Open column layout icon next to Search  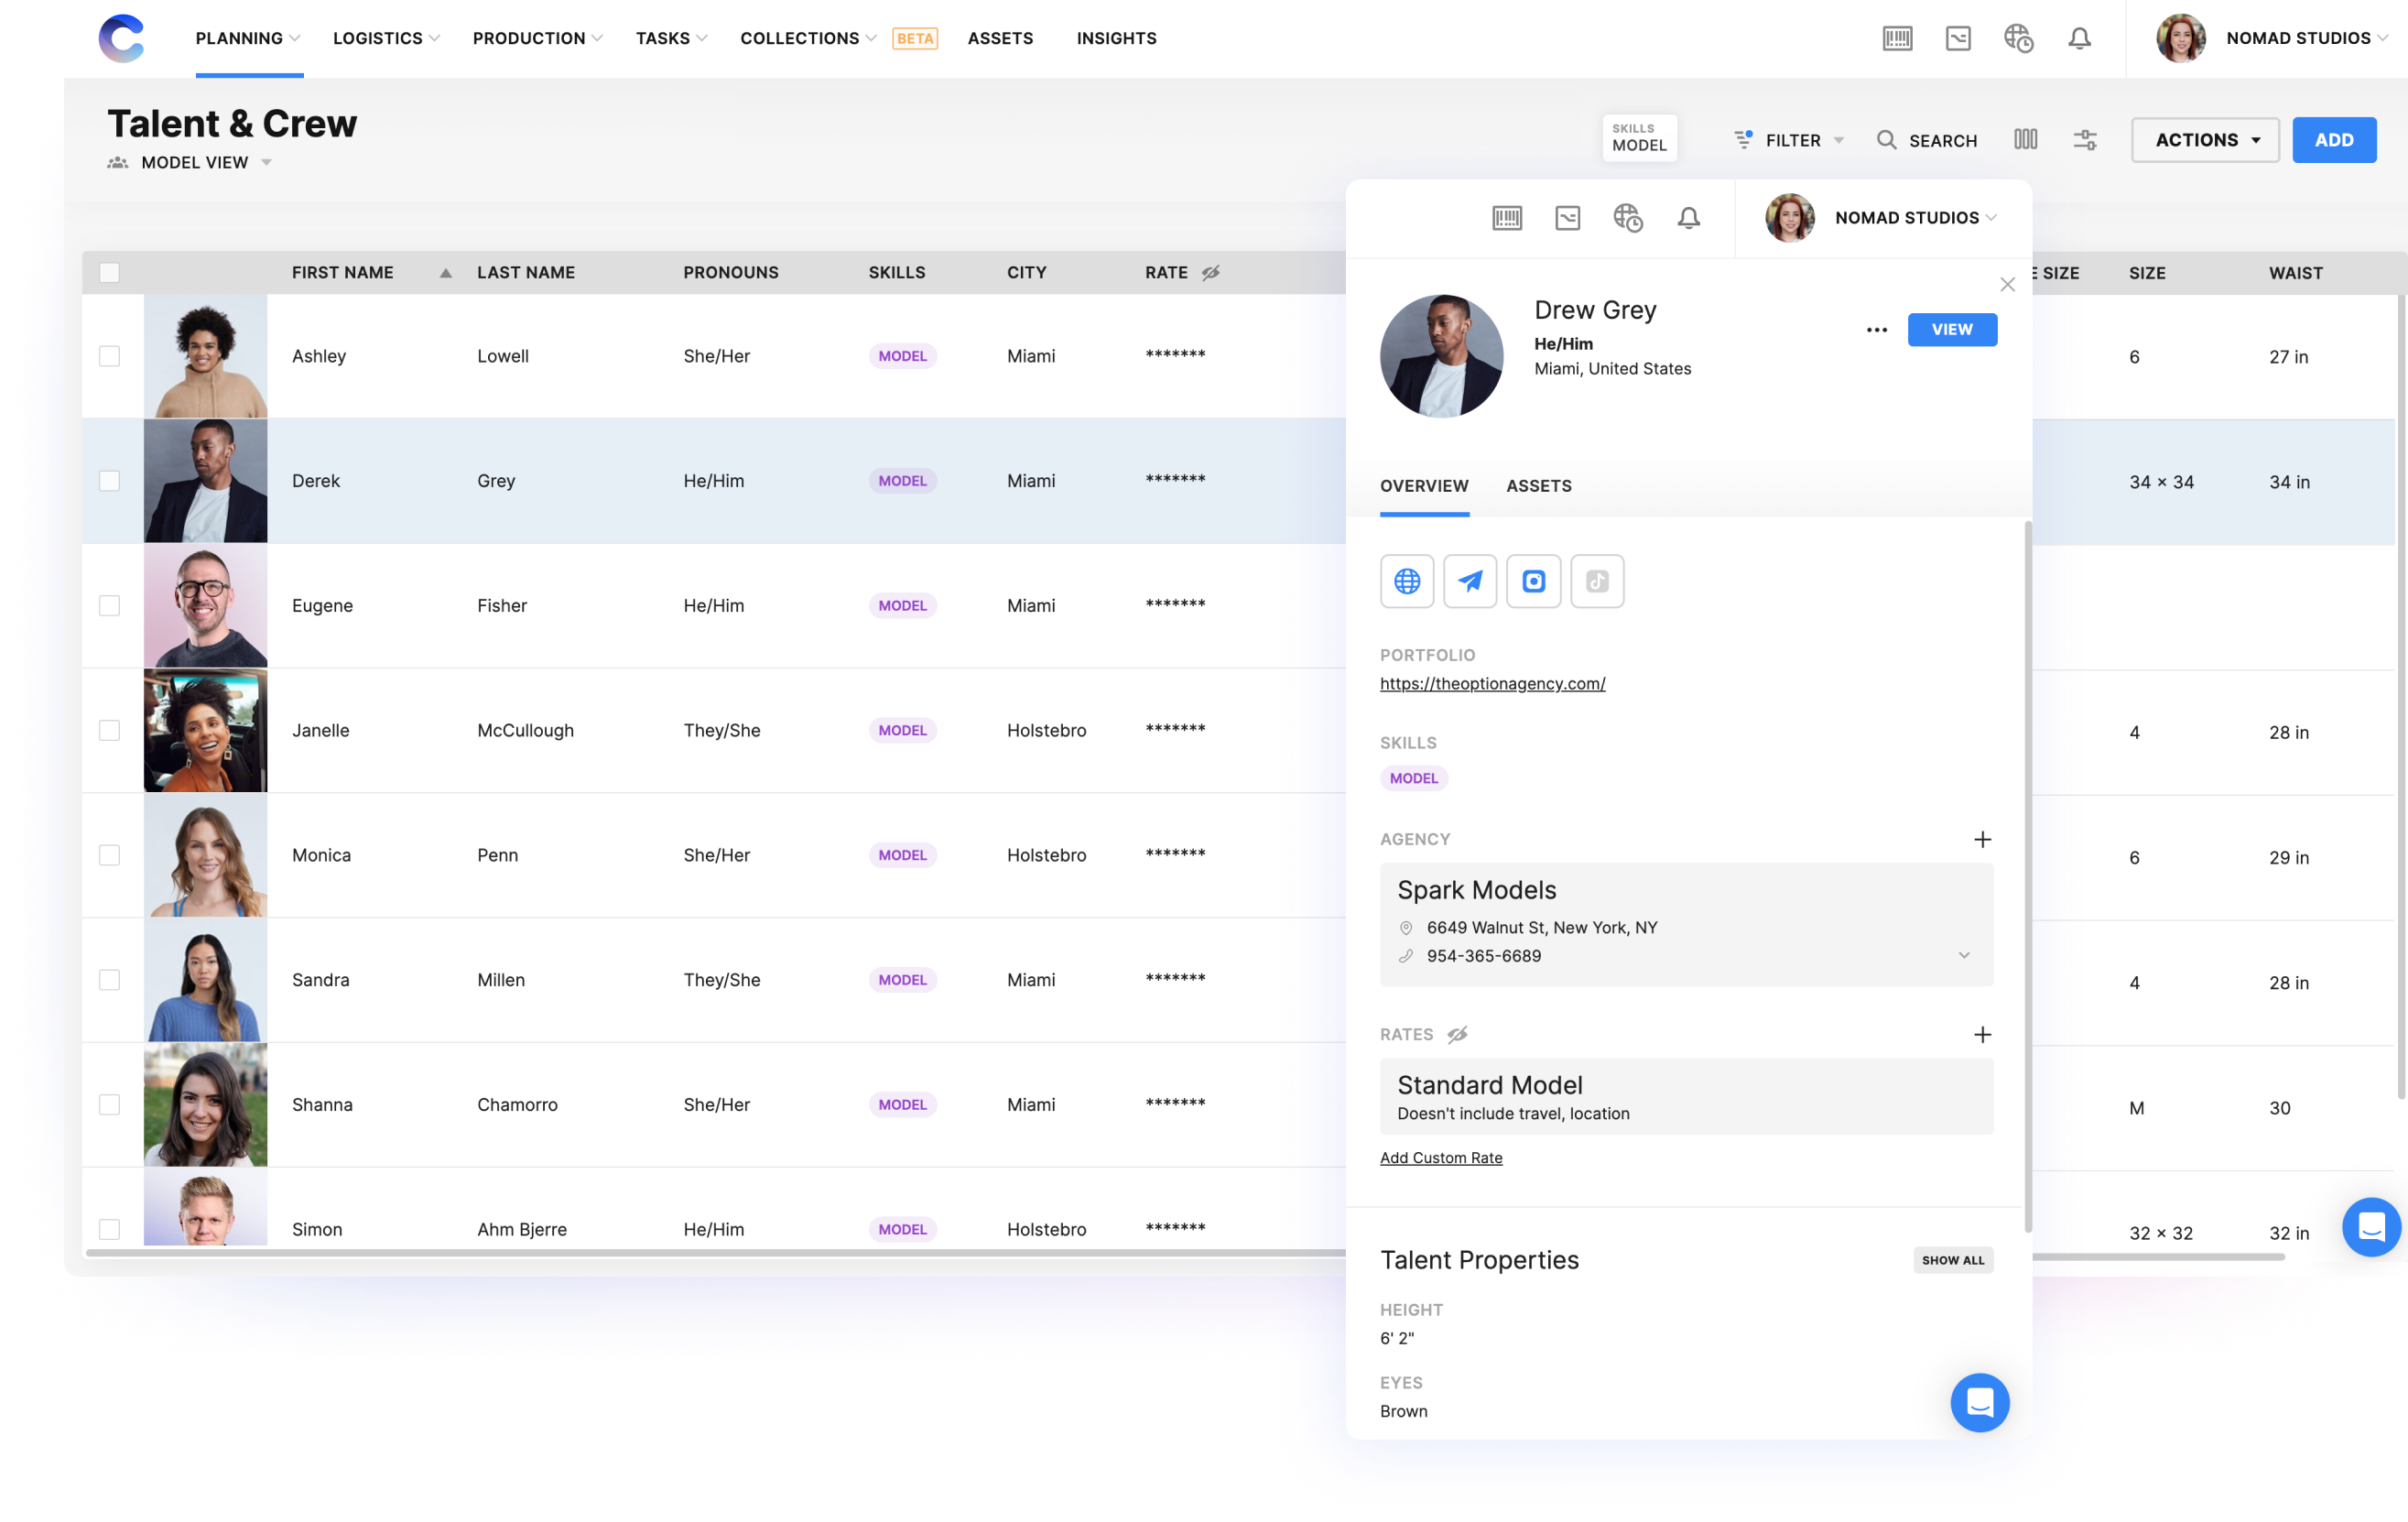2025,140
